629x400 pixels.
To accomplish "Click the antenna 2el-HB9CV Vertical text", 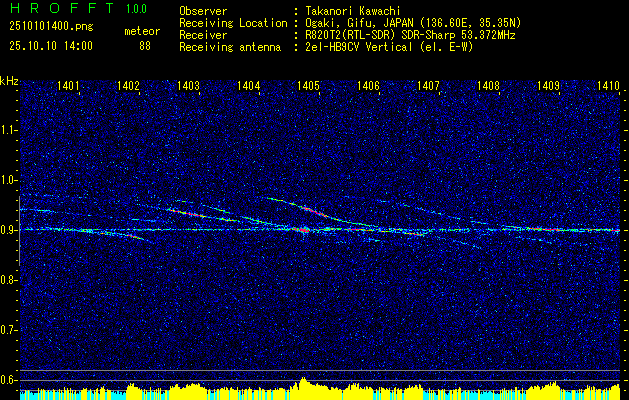I will pyautogui.click(x=359, y=47).
